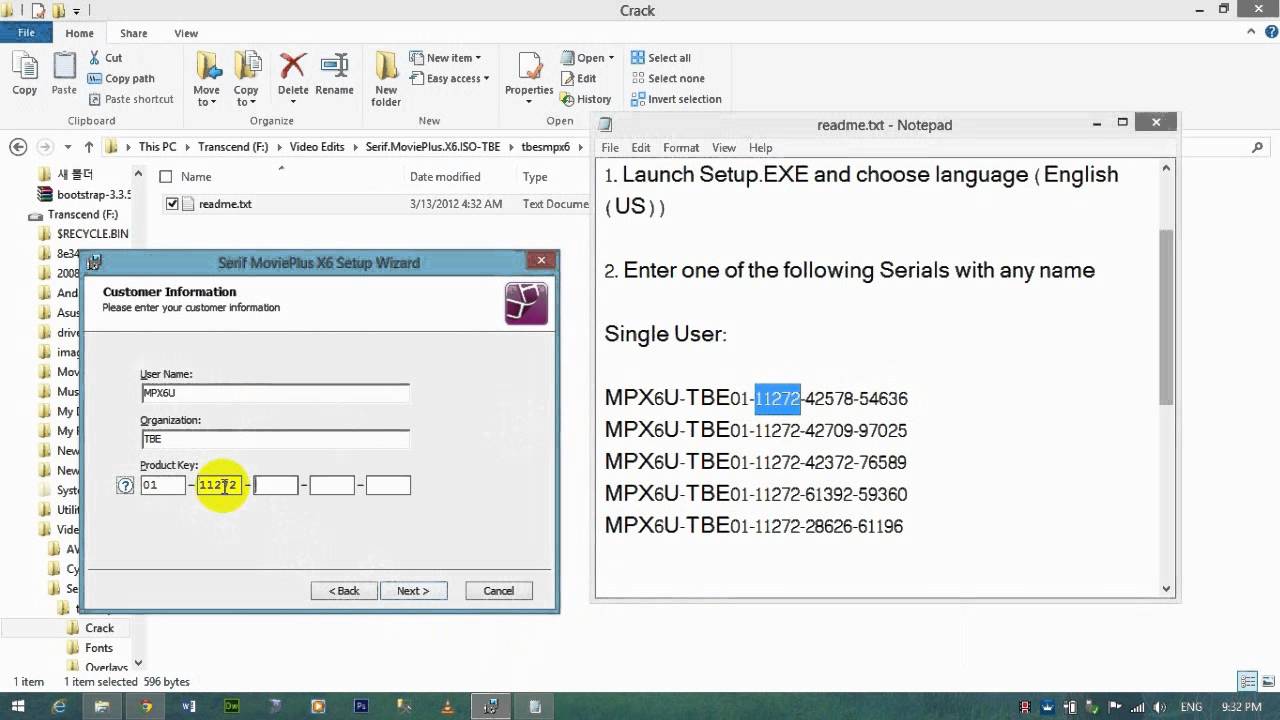Image resolution: width=1280 pixels, height=720 pixels.
Task: Switch to the Details view icon in the status bar
Action: coord(1247,682)
